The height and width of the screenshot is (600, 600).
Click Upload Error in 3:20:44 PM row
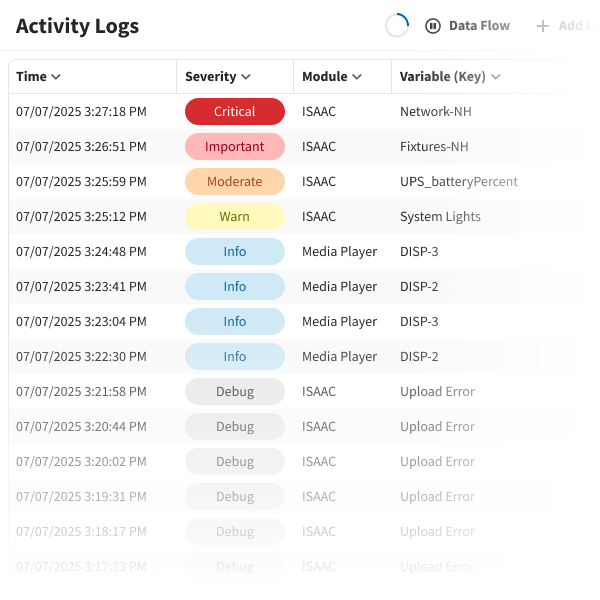point(437,427)
